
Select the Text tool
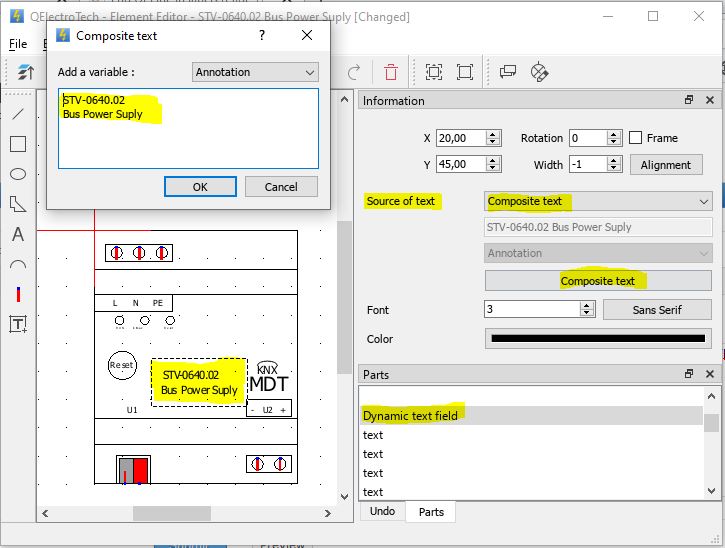pos(17,235)
